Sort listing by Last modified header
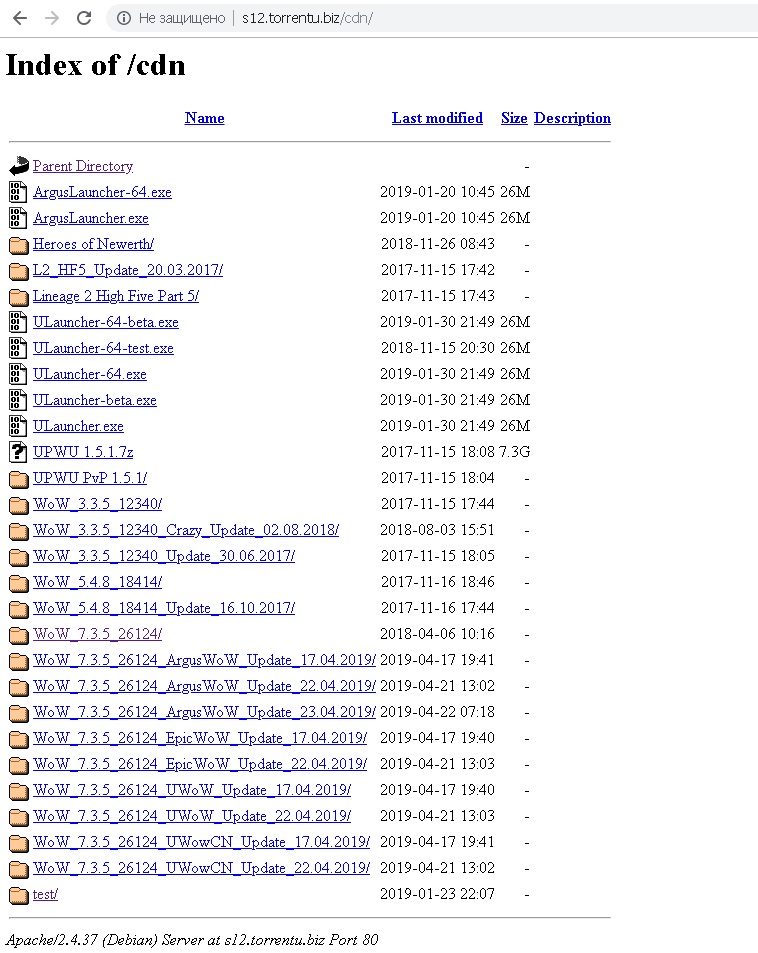758x953 pixels. 437,118
